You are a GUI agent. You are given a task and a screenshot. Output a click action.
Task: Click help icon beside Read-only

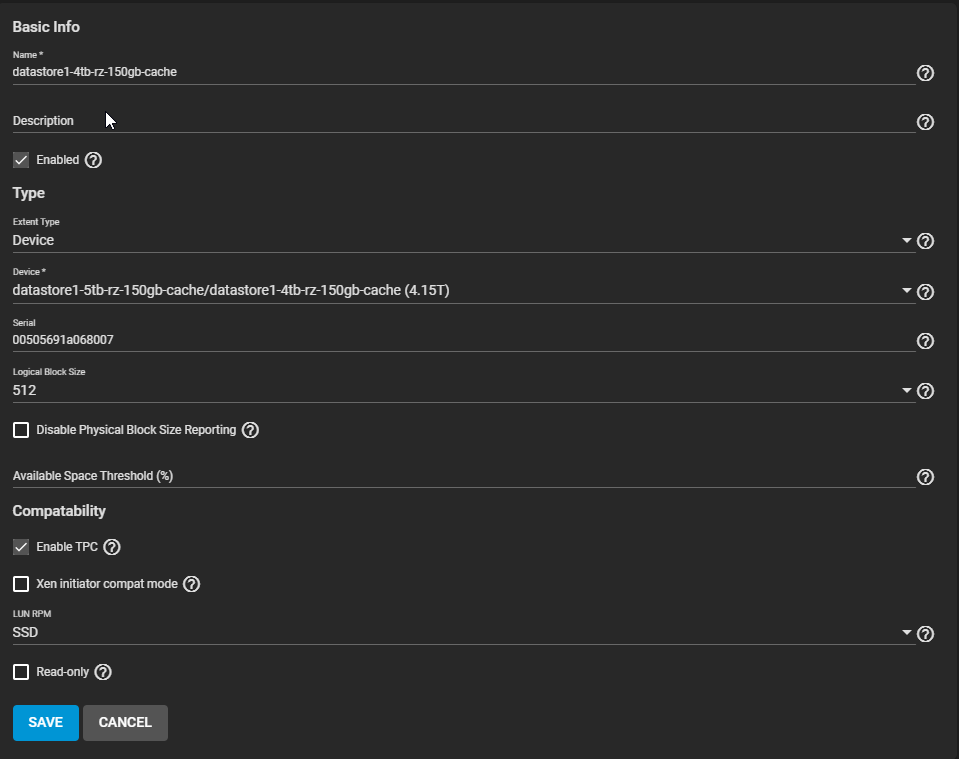tap(102, 672)
